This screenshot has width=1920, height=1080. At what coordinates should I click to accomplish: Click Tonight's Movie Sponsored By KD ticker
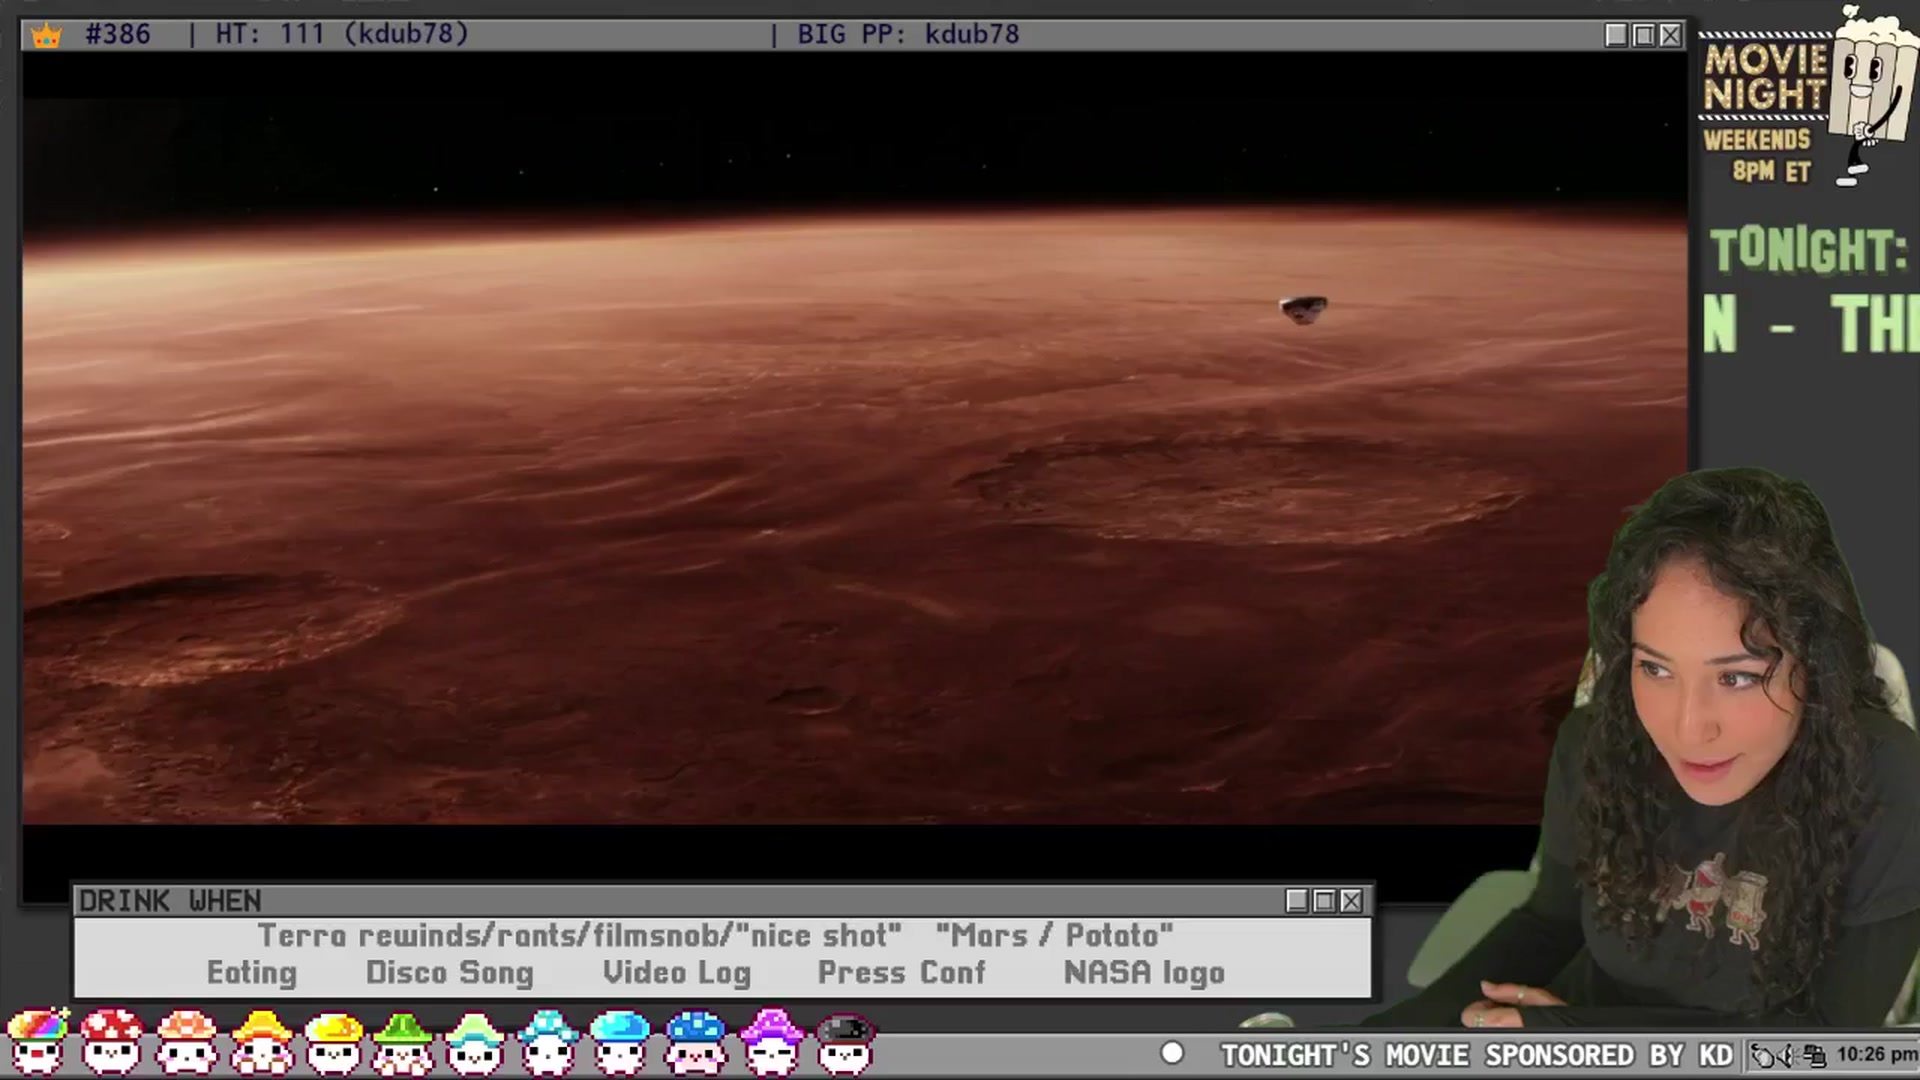click(1476, 1055)
